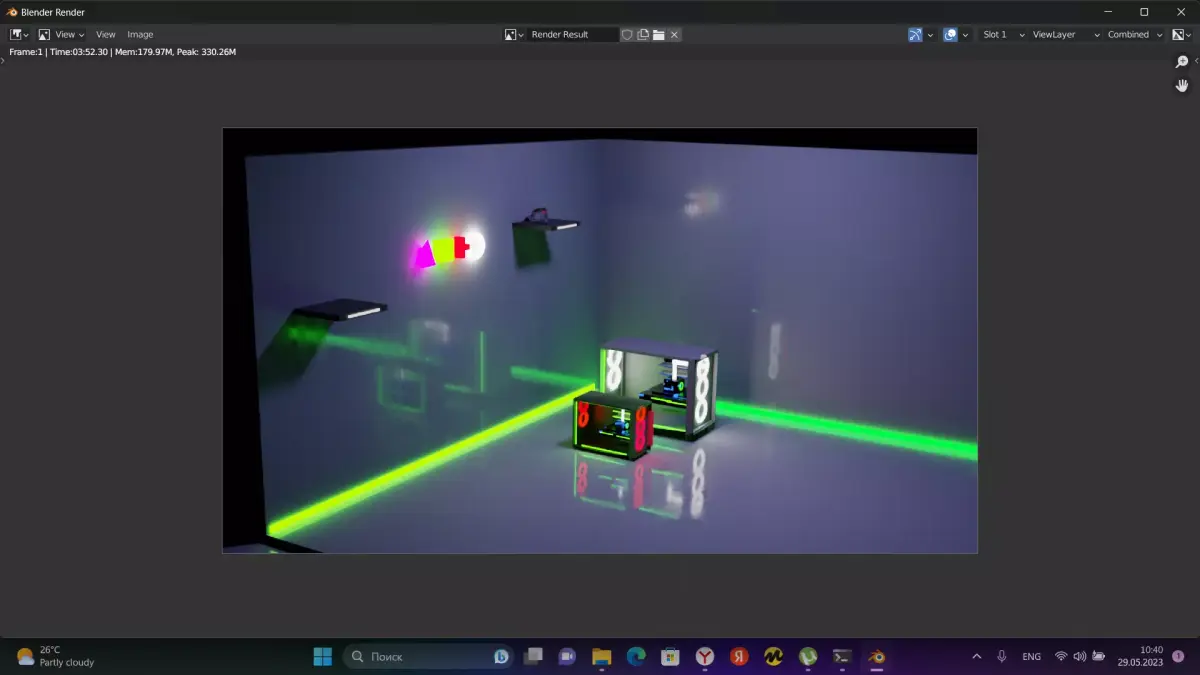
Task: Unlink the Render Result with the X icon
Action: [674, 34]
